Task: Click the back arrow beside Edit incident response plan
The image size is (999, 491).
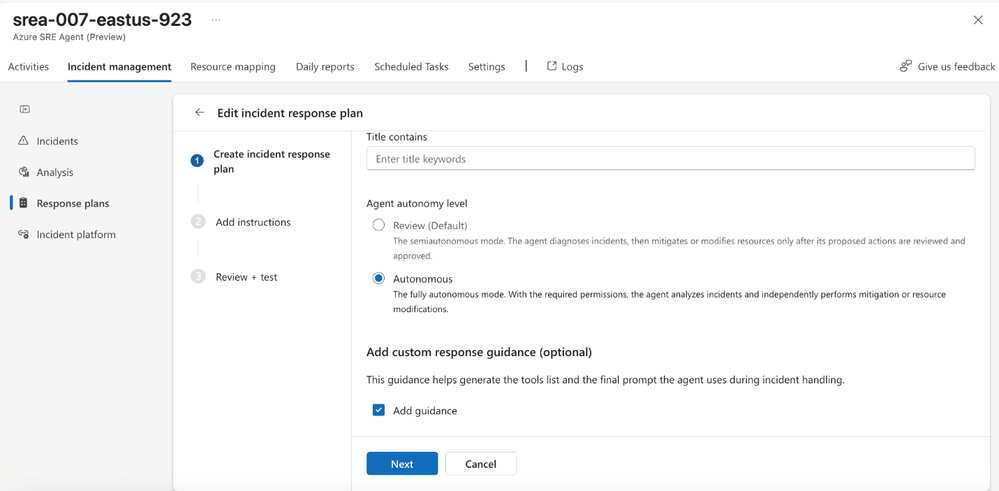Action: click(199, 113)
